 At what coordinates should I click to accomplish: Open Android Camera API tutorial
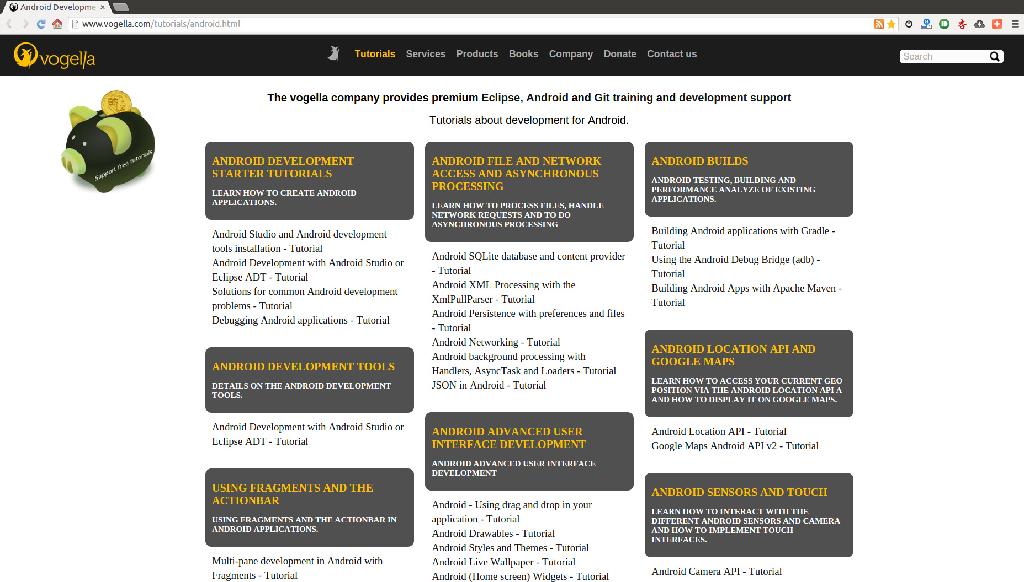coord(716,572)
